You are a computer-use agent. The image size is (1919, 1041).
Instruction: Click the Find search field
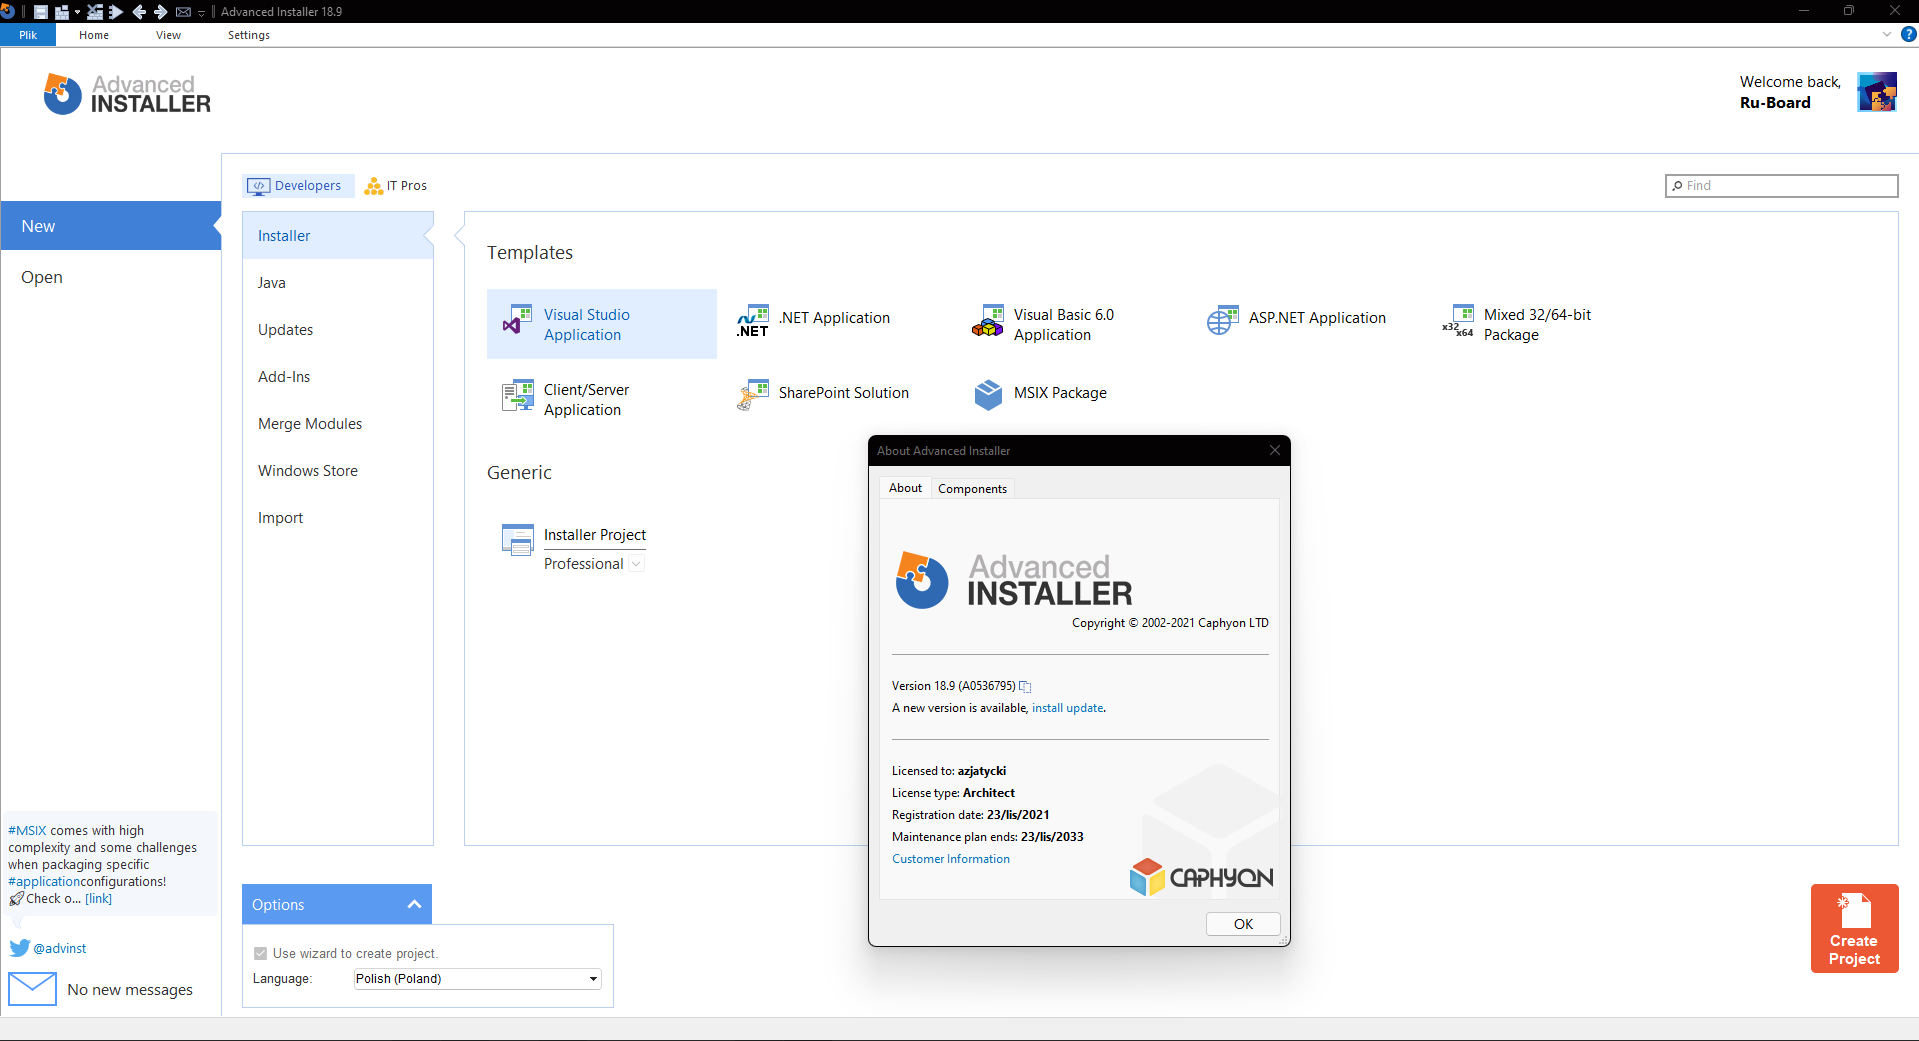(1781, 186)
